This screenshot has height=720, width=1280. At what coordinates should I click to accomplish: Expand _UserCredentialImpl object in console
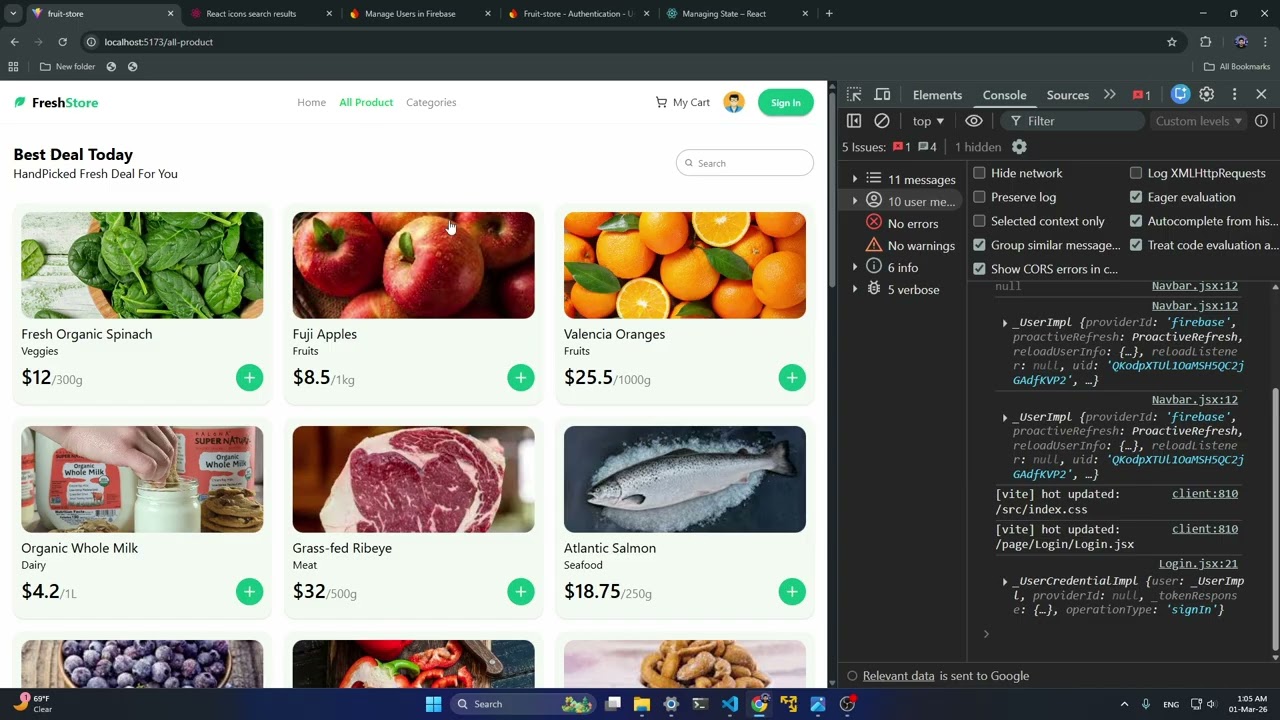(1005, 581)
